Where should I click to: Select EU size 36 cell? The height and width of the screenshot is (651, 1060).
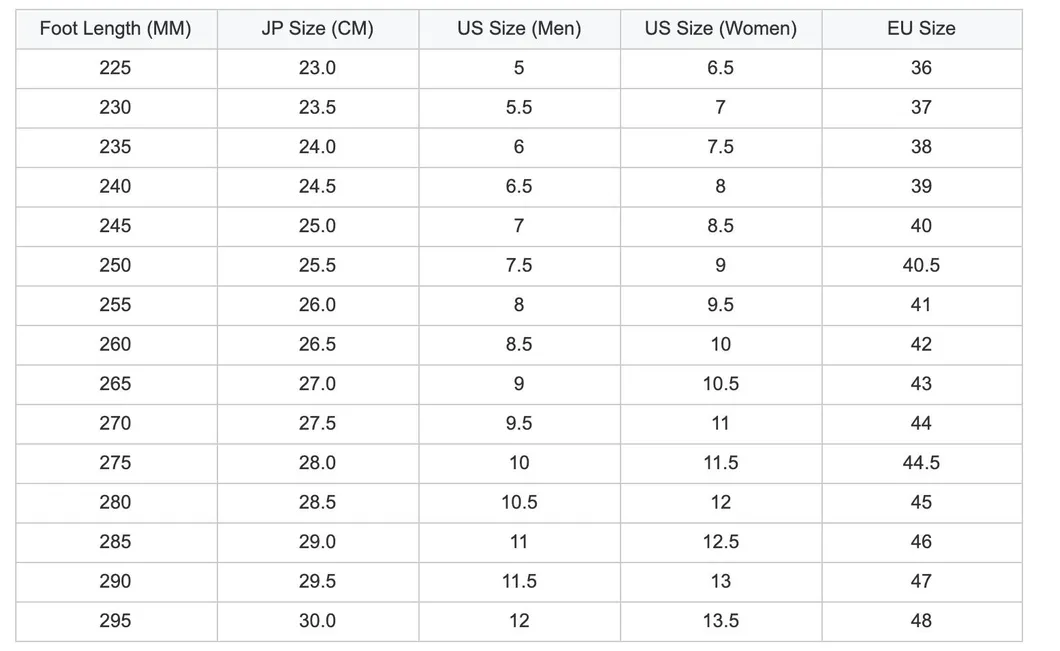coord(921,68)
